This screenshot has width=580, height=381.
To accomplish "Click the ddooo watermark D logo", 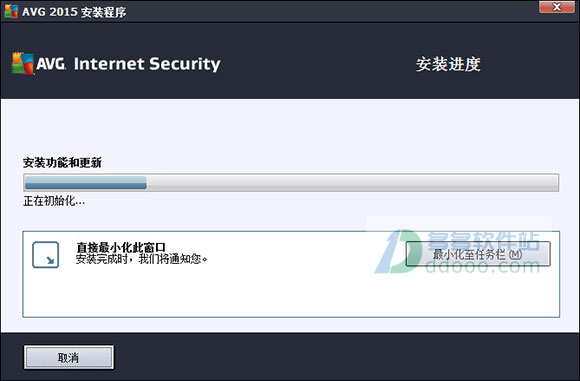I will (x=398, y=252).
